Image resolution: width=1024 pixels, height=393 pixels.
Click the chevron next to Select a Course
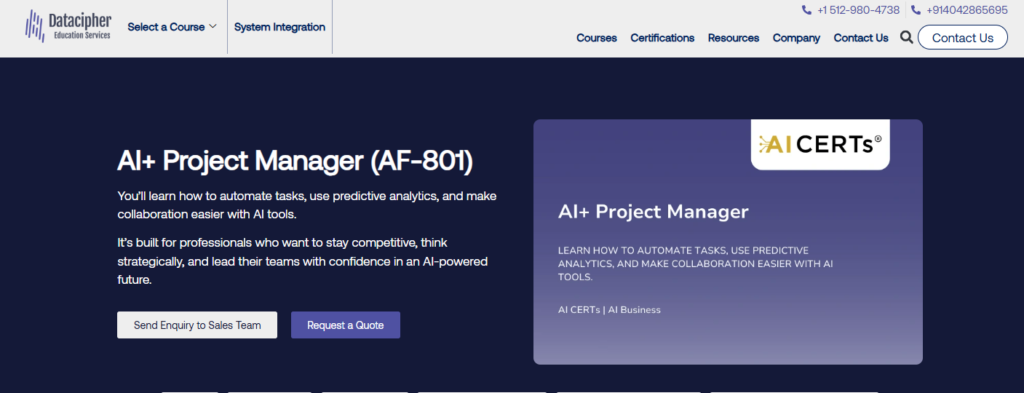point(212,27)
